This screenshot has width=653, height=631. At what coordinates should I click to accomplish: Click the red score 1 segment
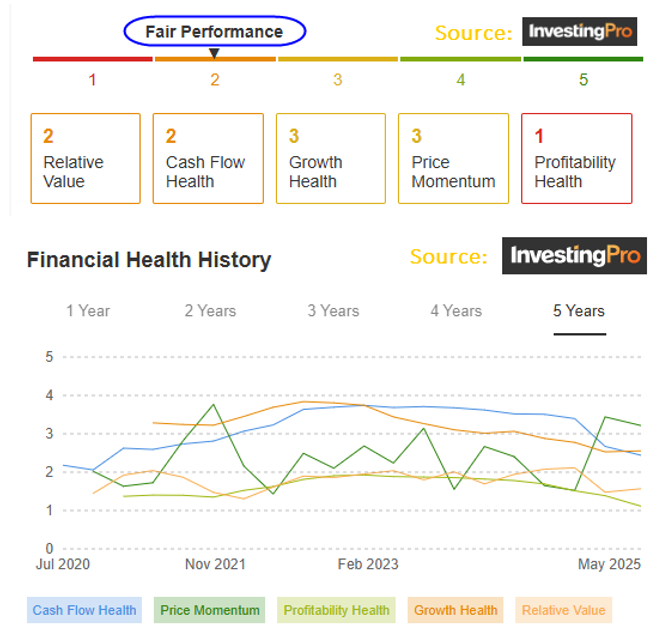pos(92,59)
